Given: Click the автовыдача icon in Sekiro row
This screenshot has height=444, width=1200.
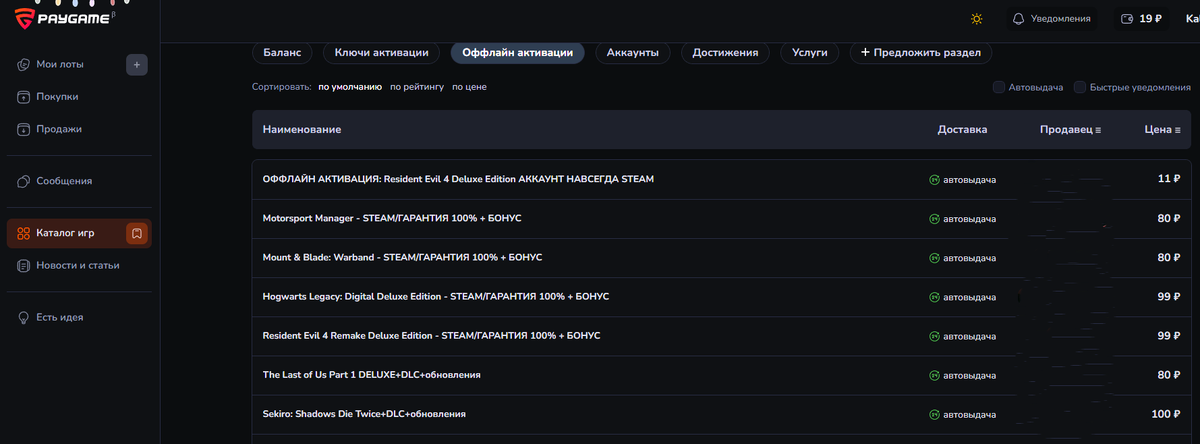Looking at the screenshot, I should [x=934, y=414].
